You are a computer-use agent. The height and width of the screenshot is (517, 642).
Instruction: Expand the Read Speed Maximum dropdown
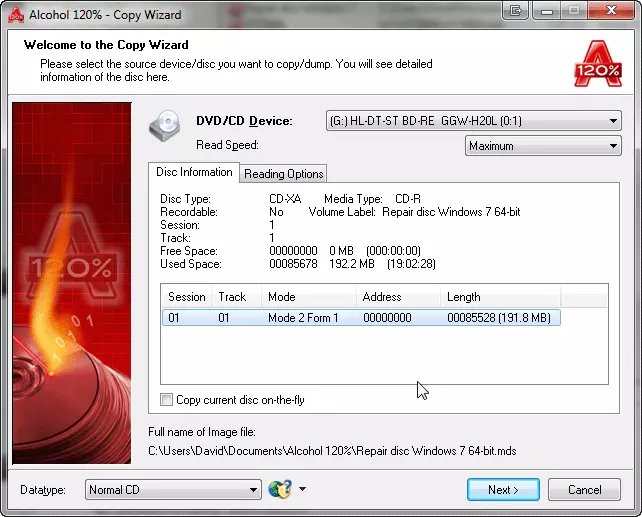pyautogui.click(x=543, y=146)
